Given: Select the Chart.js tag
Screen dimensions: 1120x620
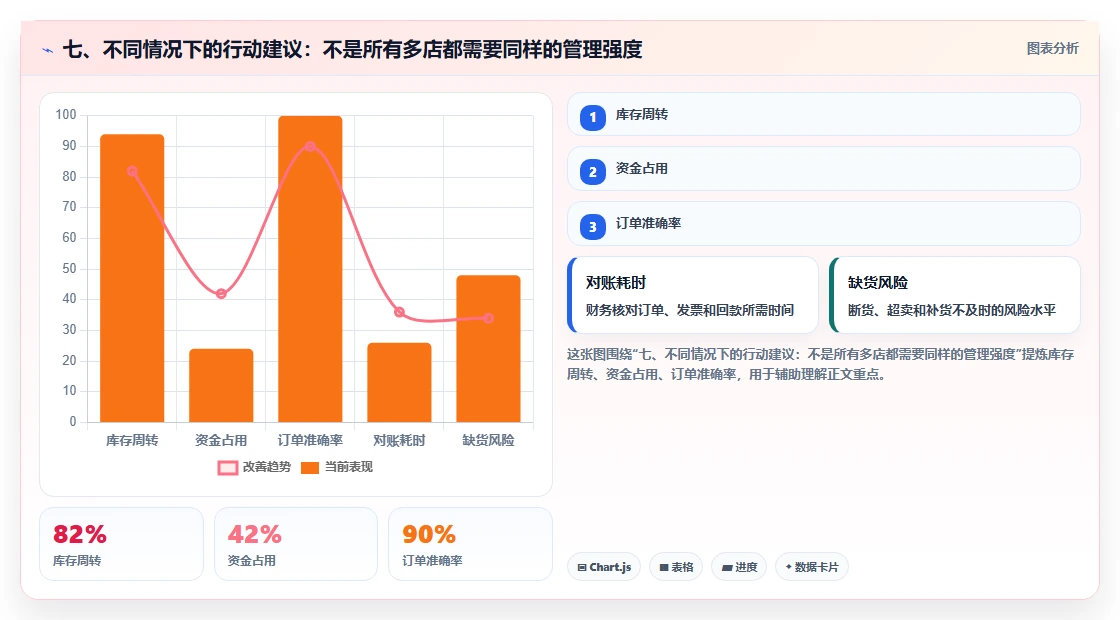Looking at the screenshot, I should click(604, 567).
